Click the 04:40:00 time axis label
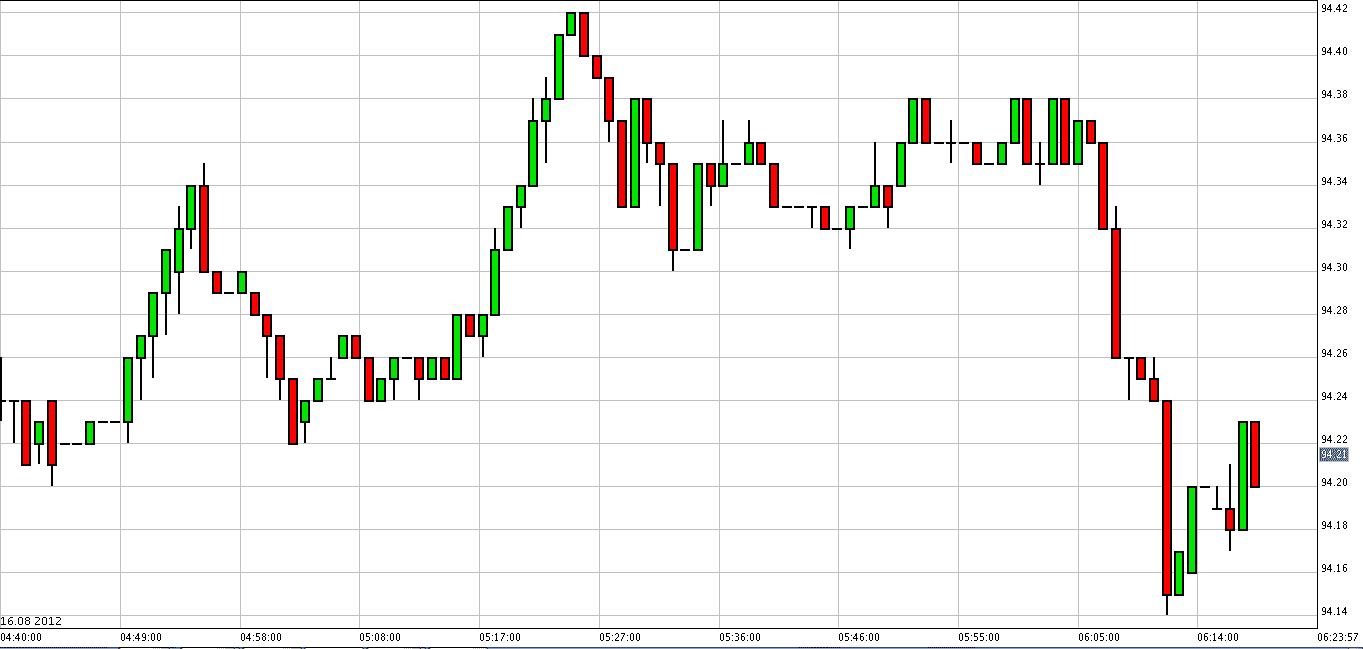This screenshot has width=1363, height=649. [21, 637]
